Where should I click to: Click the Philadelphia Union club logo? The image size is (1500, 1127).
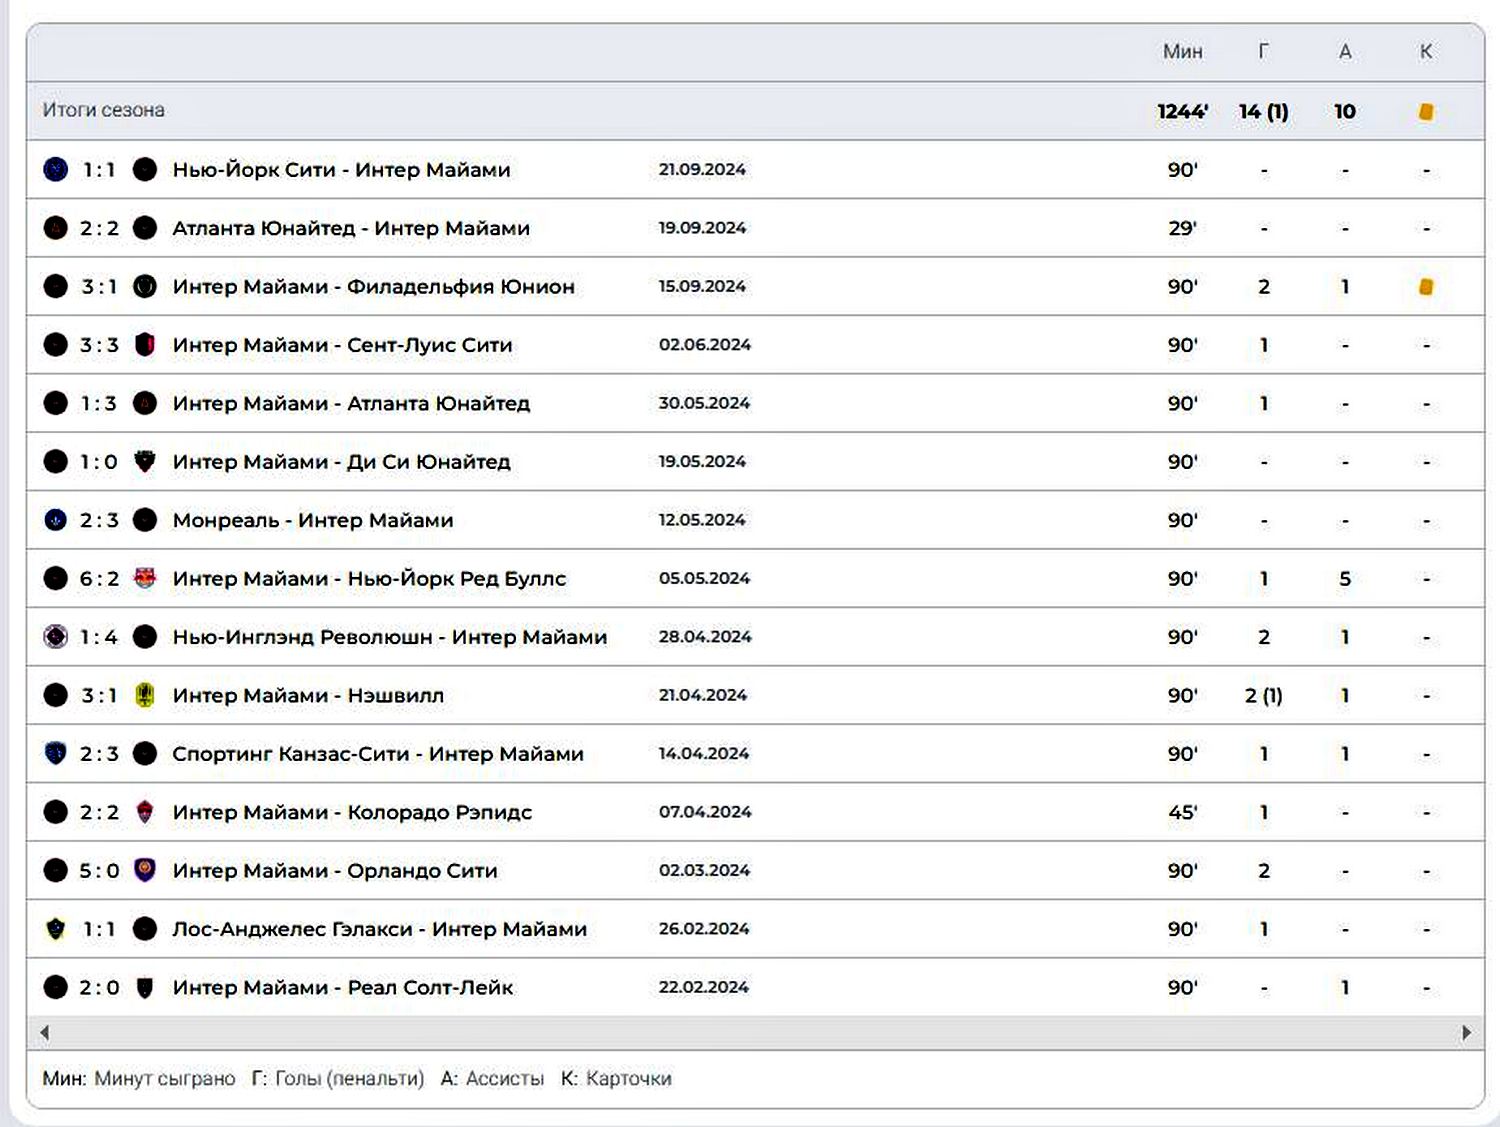[x=145, y=286]
